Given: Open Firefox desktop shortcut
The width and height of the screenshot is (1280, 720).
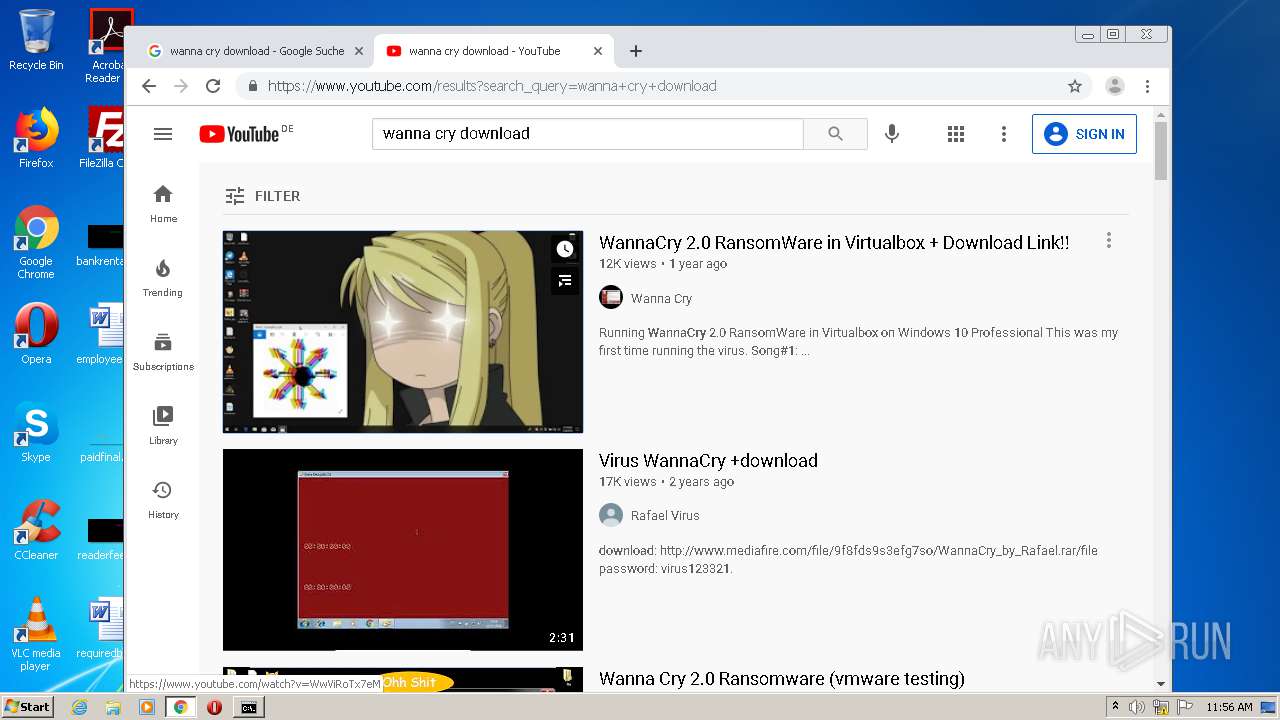Looking at the screenshot, I should coord(36,138).
